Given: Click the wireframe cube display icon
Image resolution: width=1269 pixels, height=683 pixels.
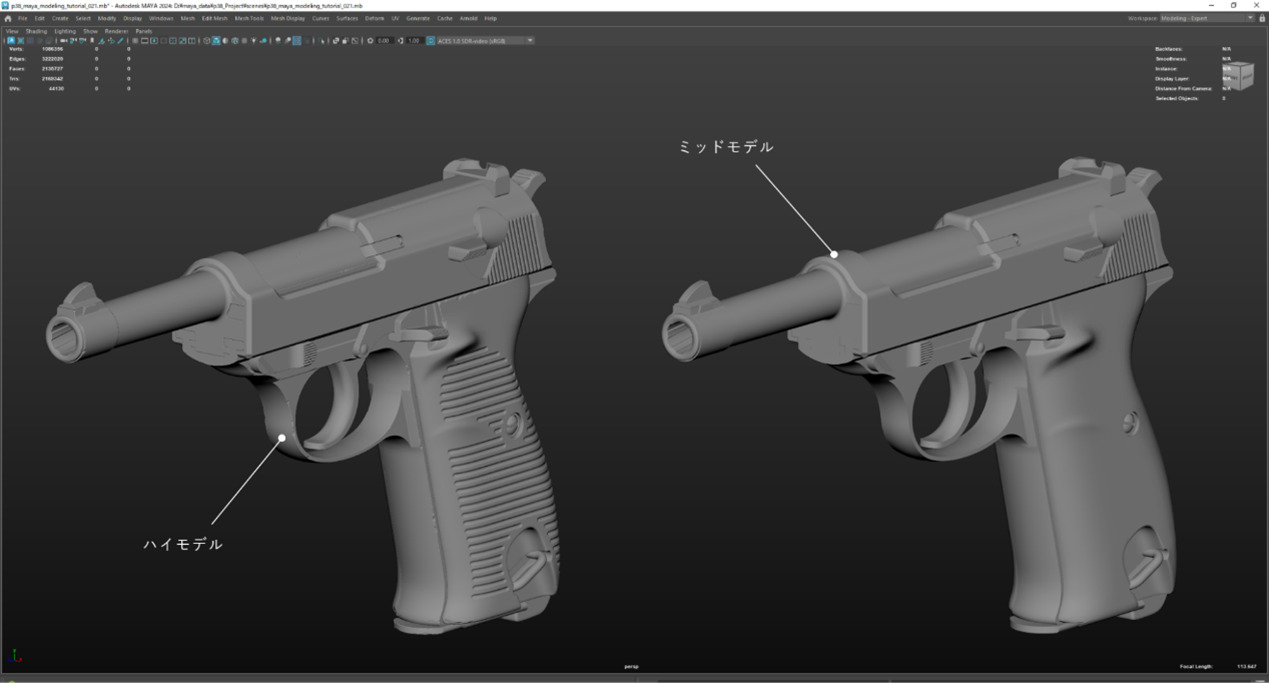Looking at the screenshot, I should pyautogui.click(x=206, y=41).
